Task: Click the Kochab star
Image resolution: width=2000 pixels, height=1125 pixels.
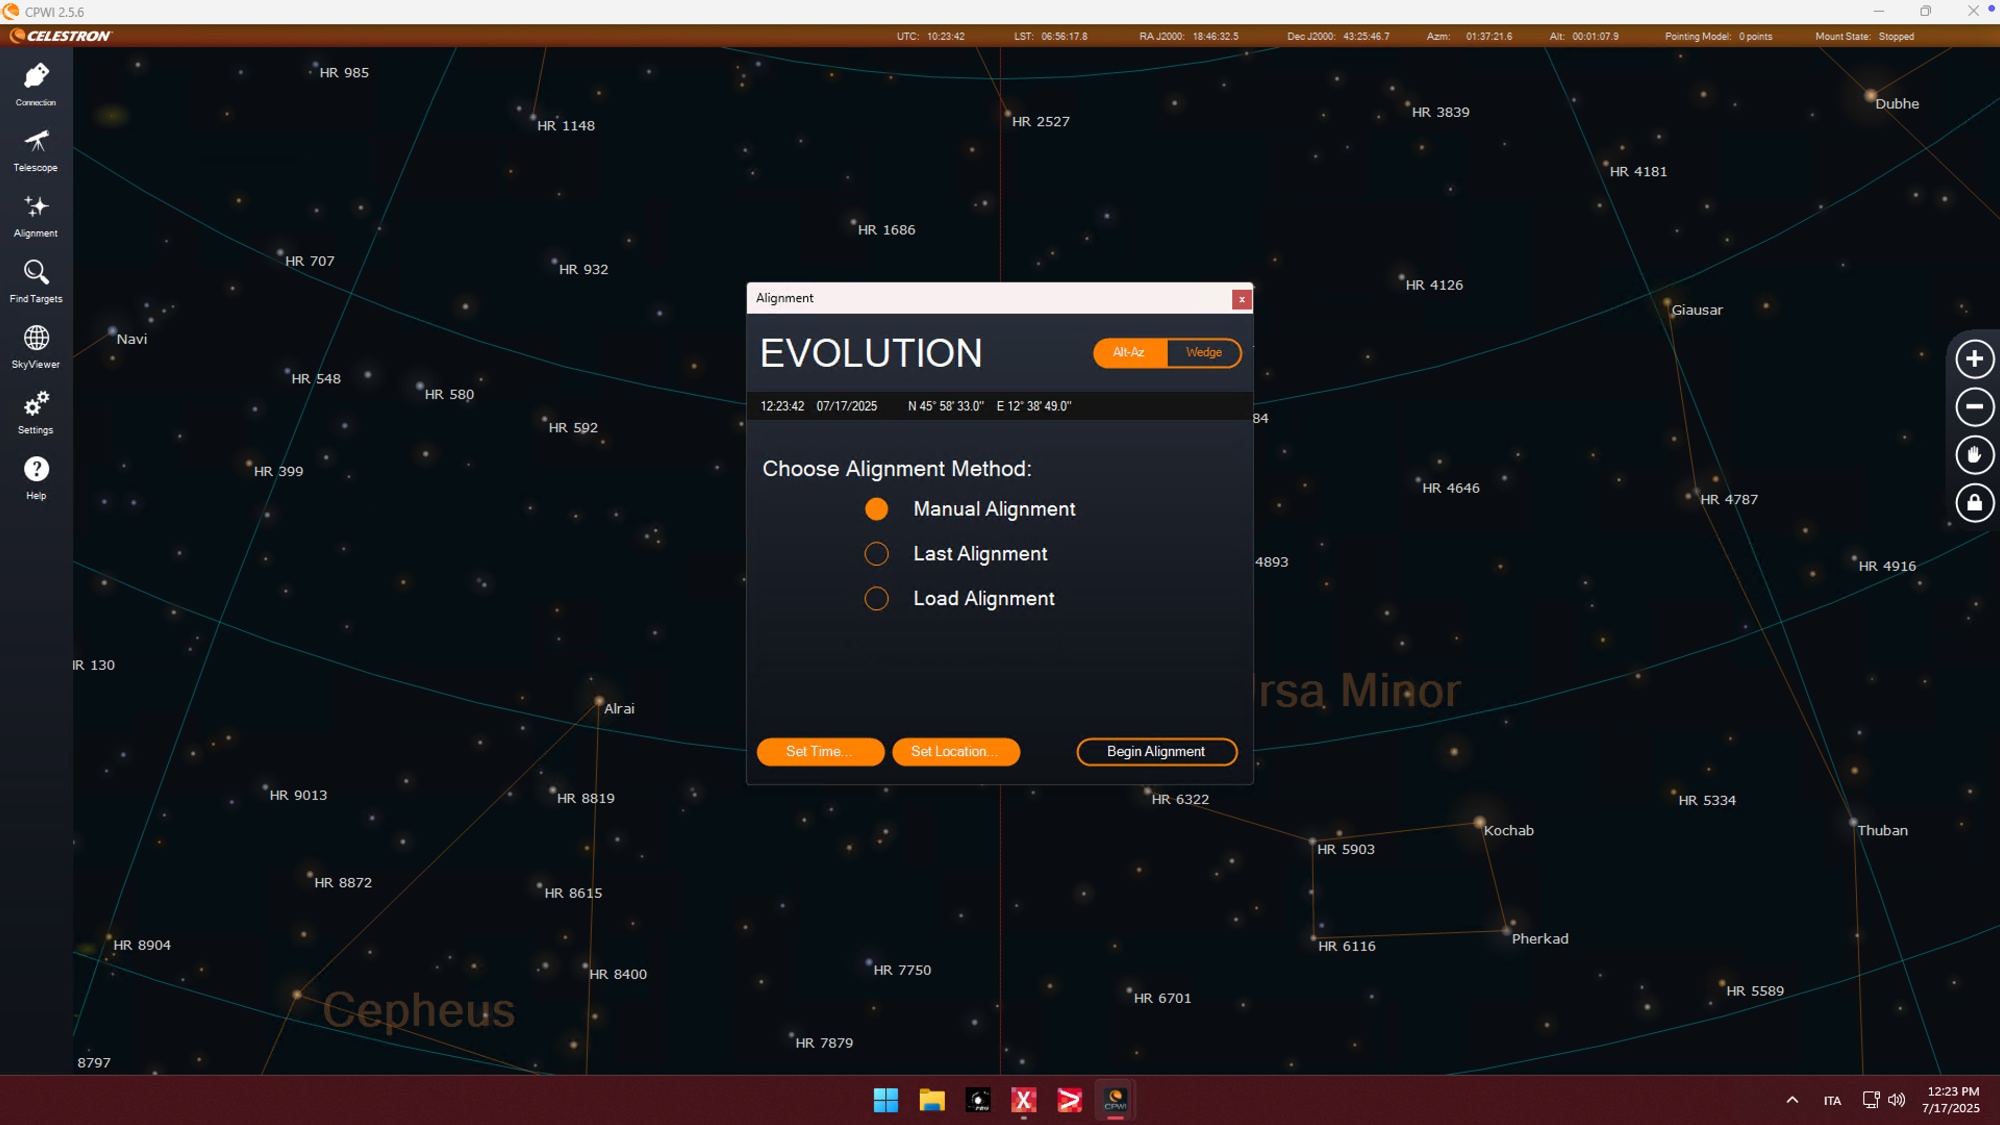Action: coord(1479,823)
